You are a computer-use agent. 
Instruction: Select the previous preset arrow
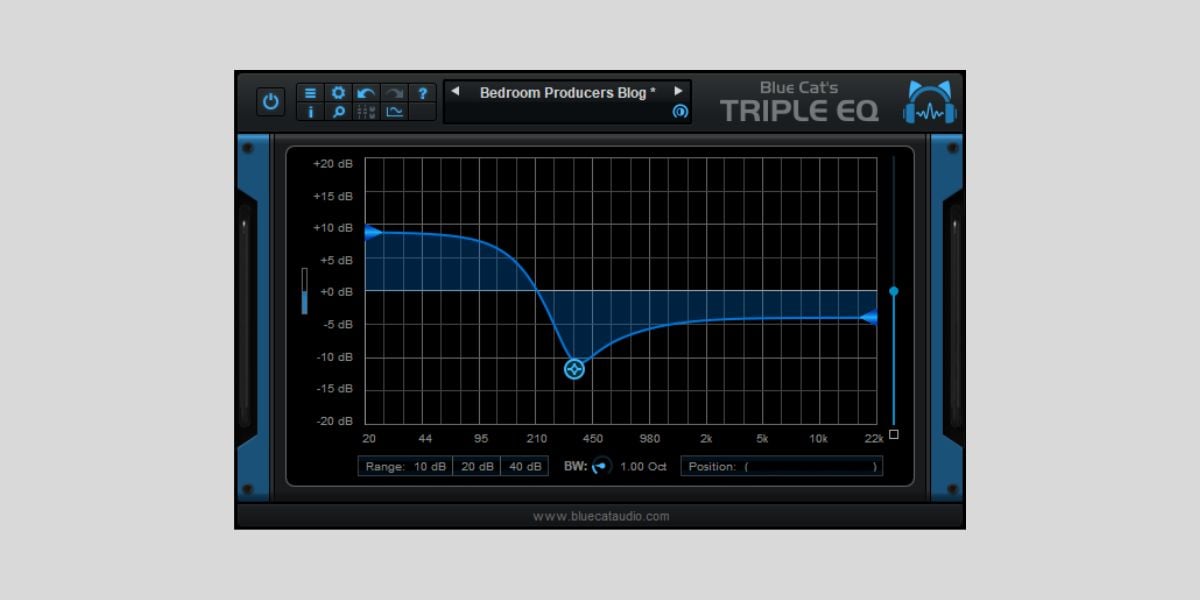456,91
